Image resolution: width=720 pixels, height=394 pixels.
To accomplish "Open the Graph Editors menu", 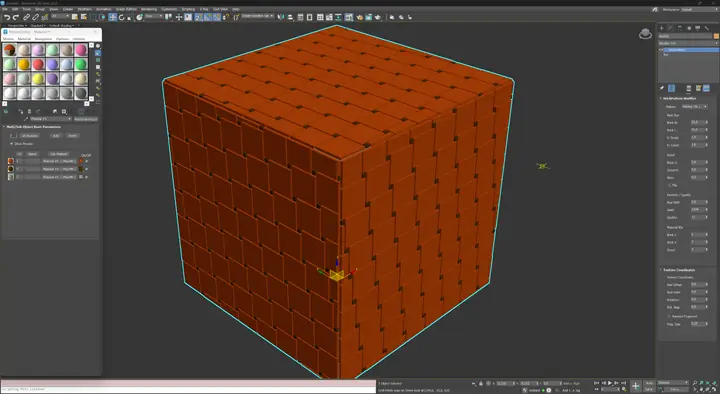I will 126,9.
